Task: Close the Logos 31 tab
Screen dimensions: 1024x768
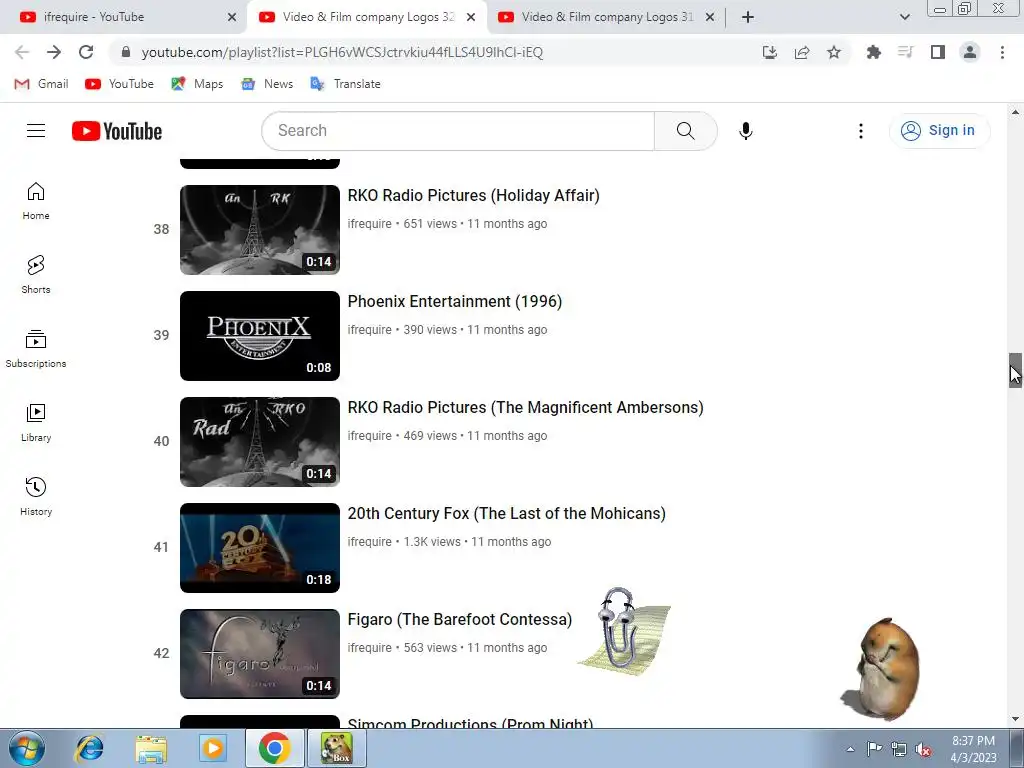Action: 710,17
